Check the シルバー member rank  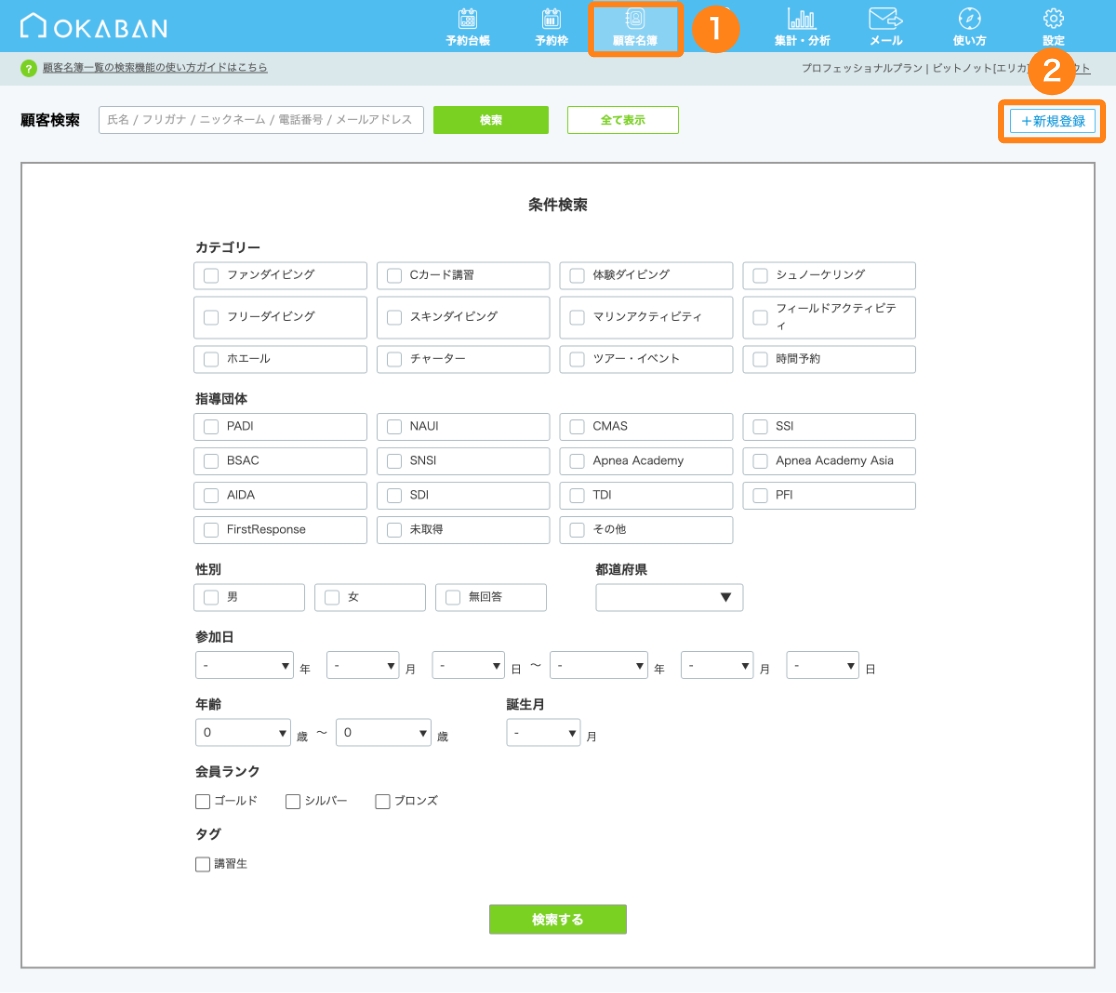(x=293, y=802)
